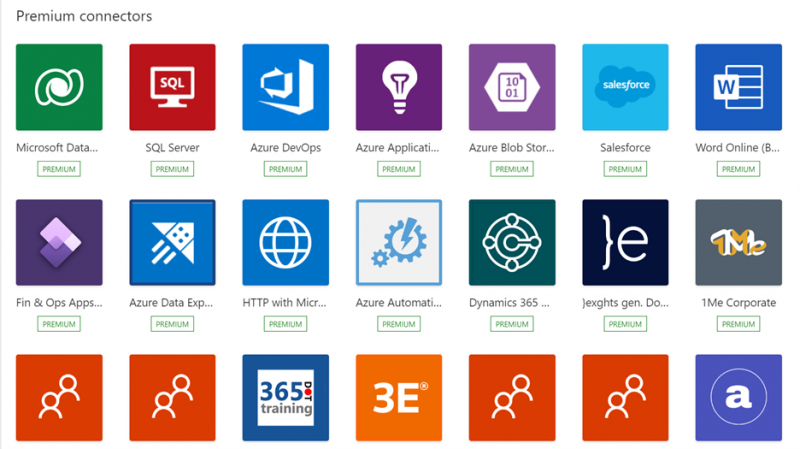Select the red SQL Server connector icon
This screenshot has height=449, width=800.
pyautogui.click(x=172, y=87)
